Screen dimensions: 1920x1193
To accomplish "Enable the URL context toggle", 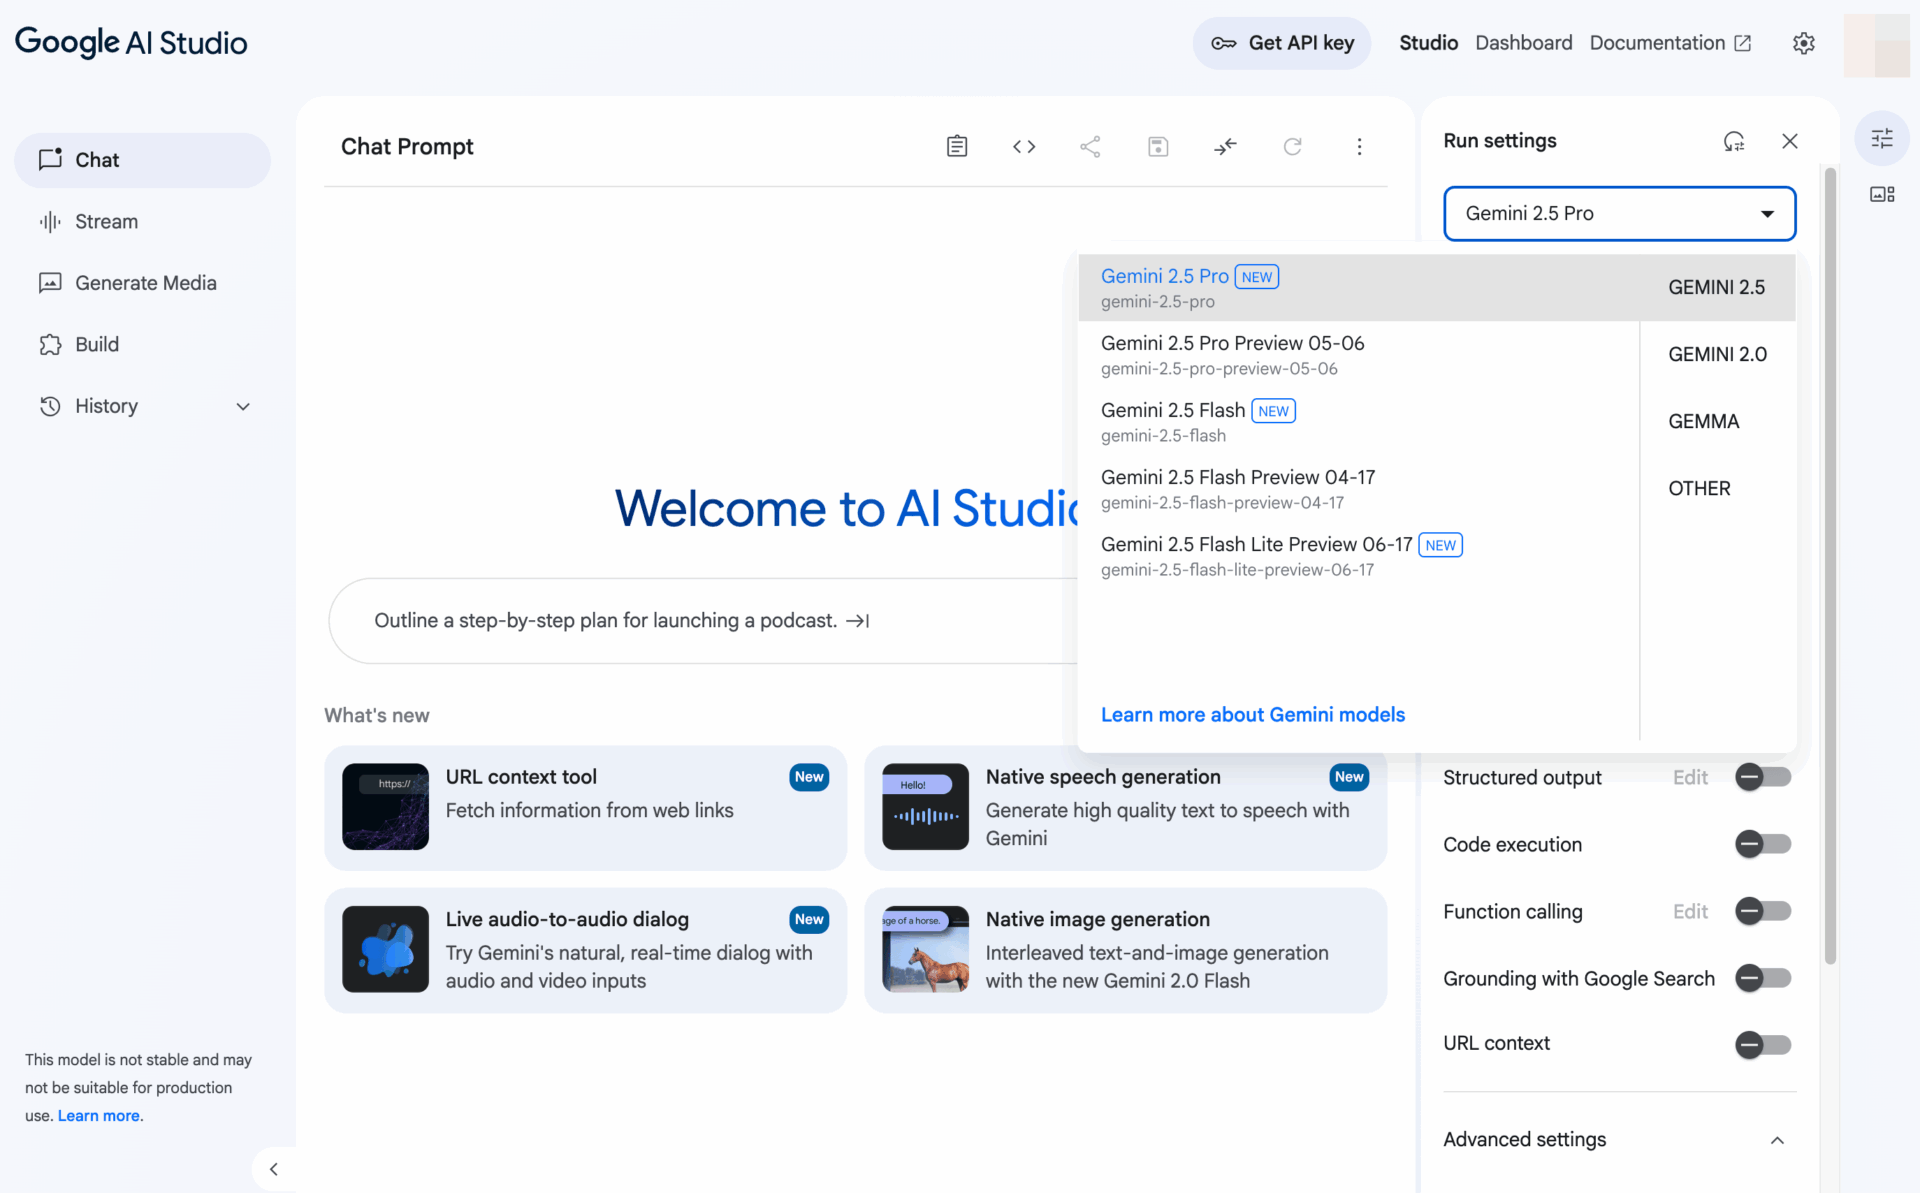I will (1762, 1044).
